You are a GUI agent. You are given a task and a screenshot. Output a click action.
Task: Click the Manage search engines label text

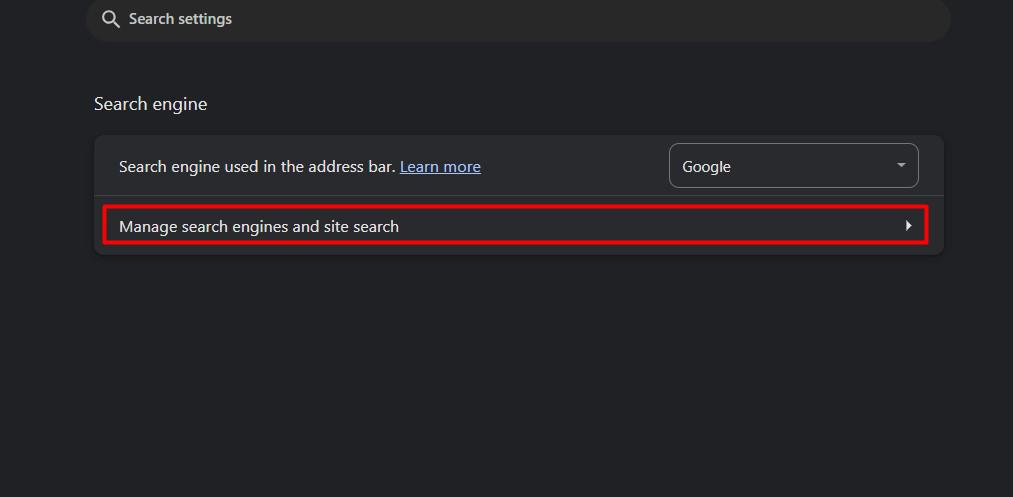click(x=259, y=227)
